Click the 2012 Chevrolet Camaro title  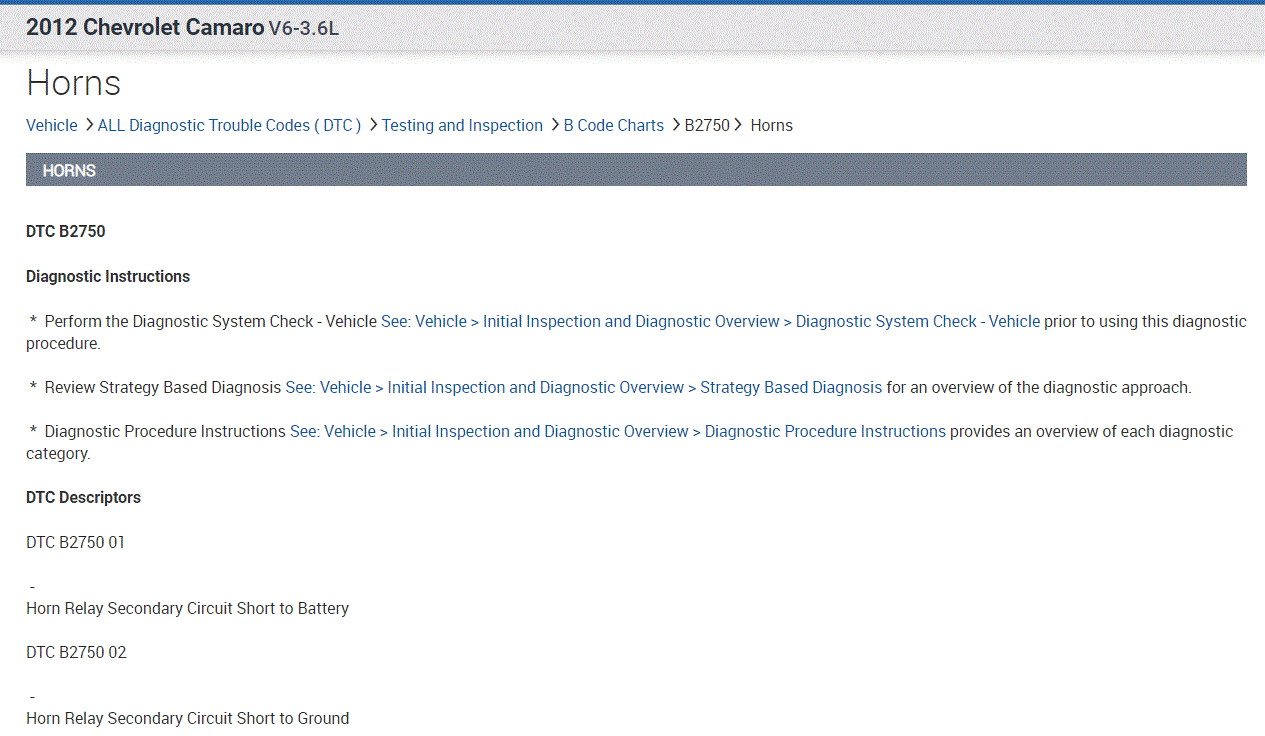(x=145, y=28)
